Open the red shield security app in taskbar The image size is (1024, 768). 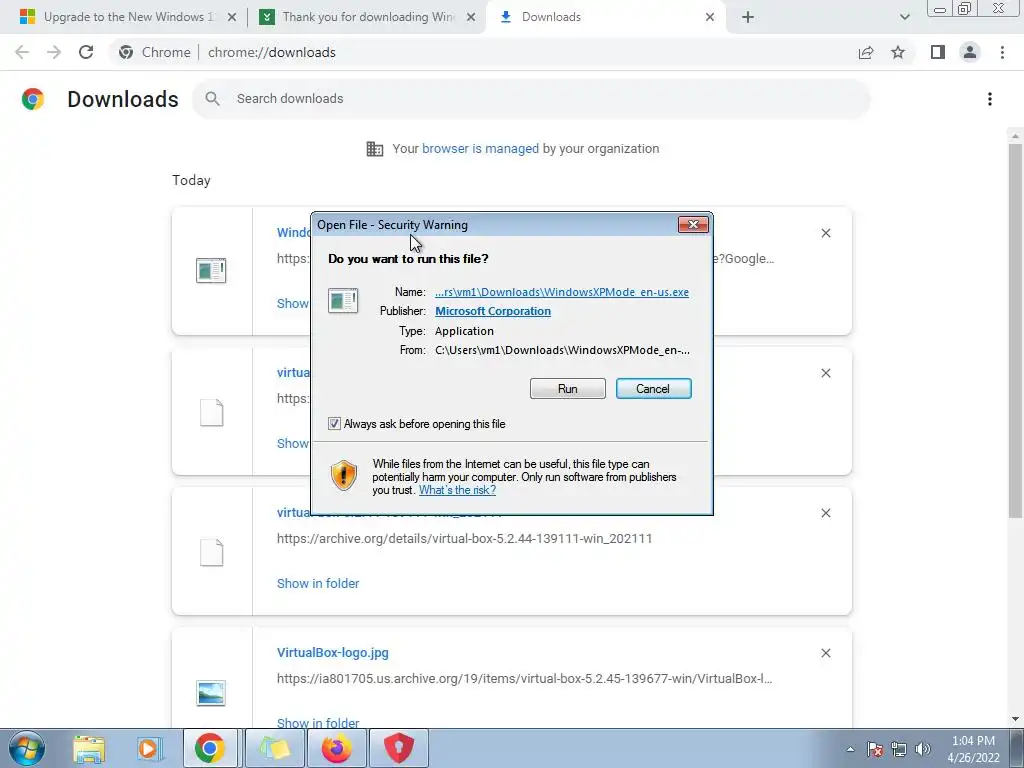tap(399, 748)
